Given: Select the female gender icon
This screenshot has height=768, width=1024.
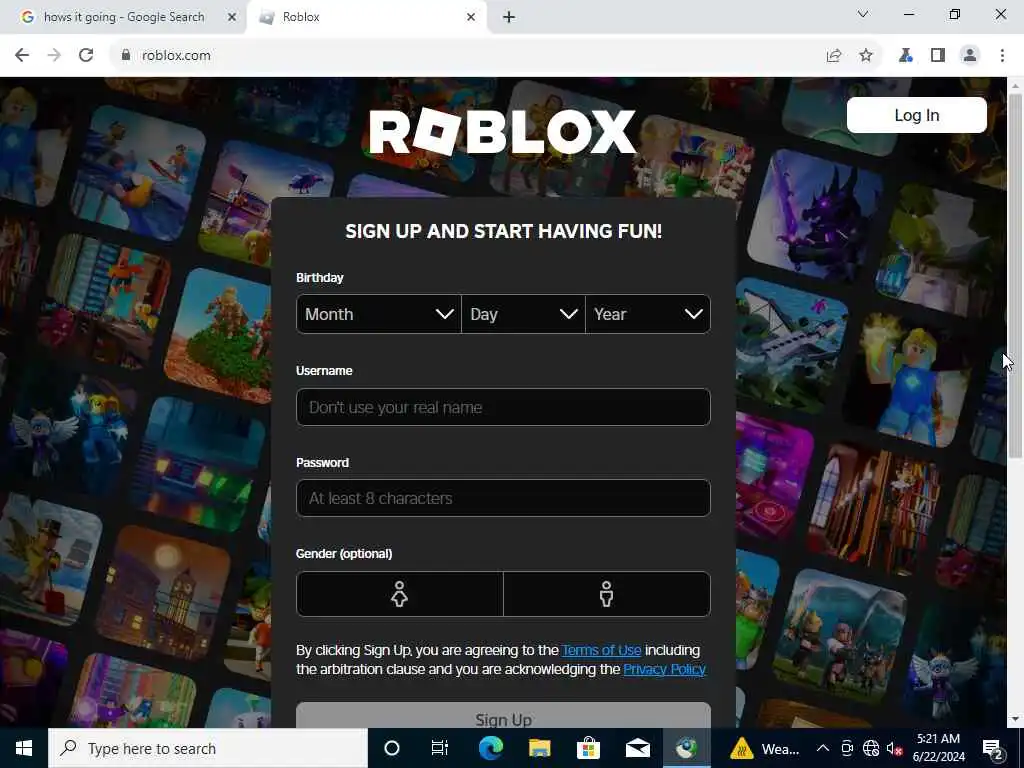Looking at the screenshot, I should [x=400, y=594].
